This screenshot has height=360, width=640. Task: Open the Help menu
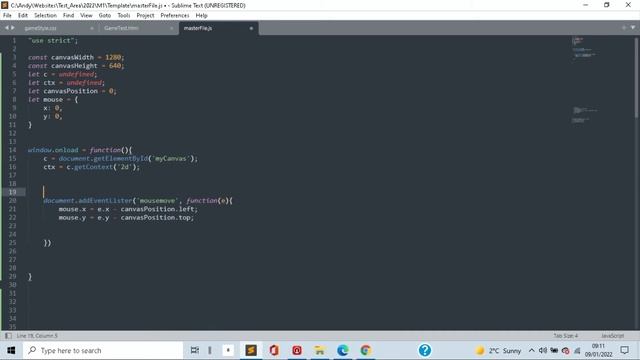pos(202,16)
